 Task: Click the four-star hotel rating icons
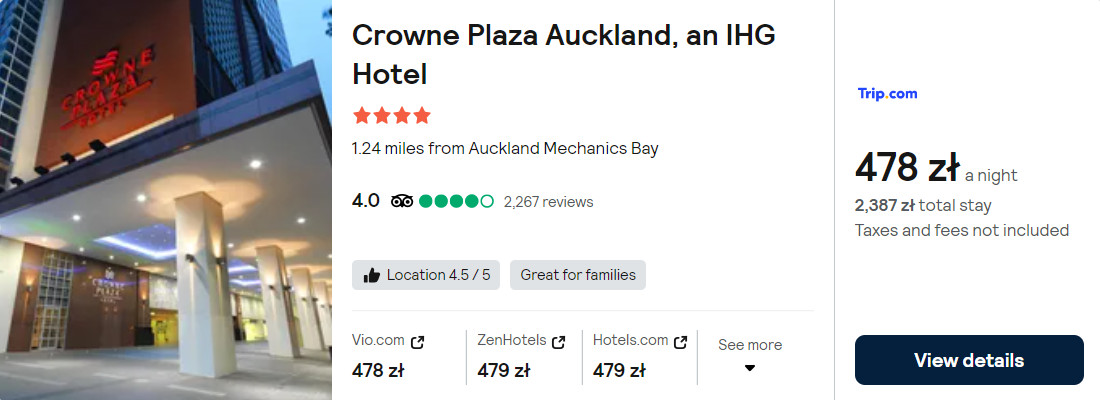(x=391, y=115)
